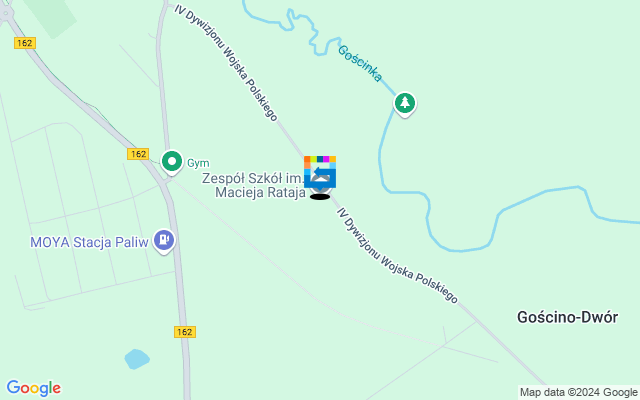
Task: Click the light green area top-left
Action: (x=51, y=17)
